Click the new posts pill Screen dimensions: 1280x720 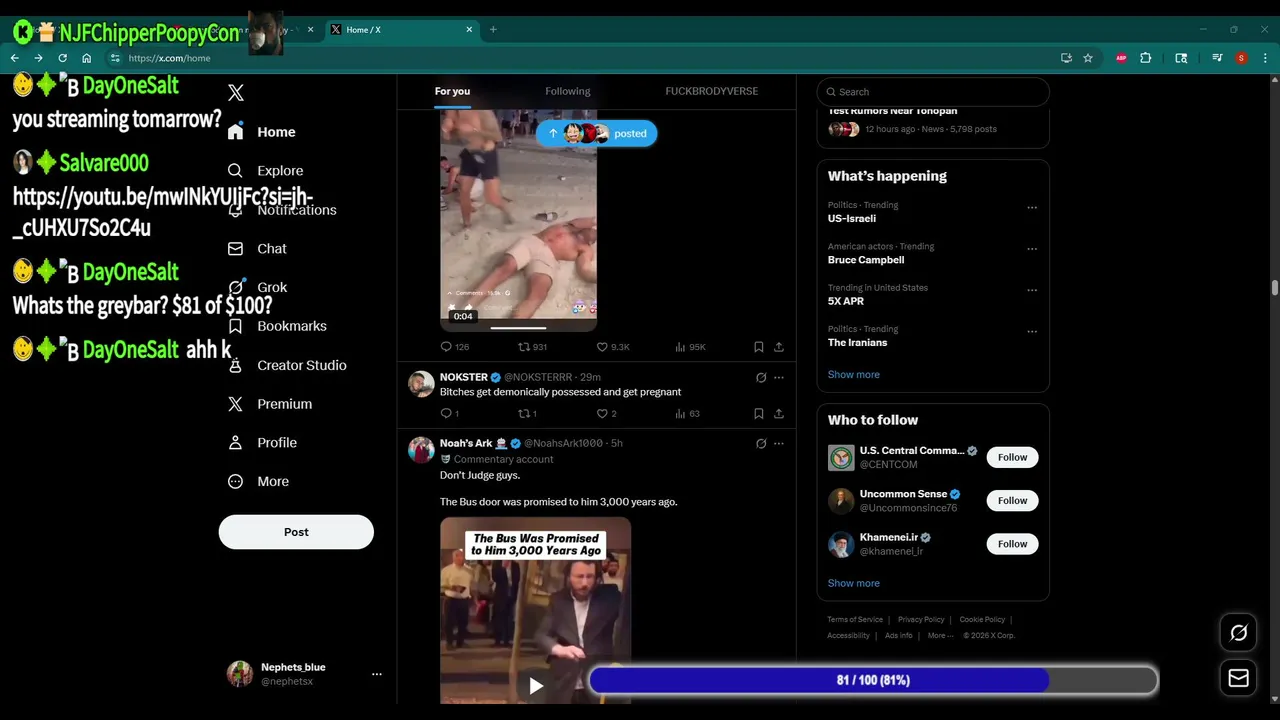coord(597,133)
